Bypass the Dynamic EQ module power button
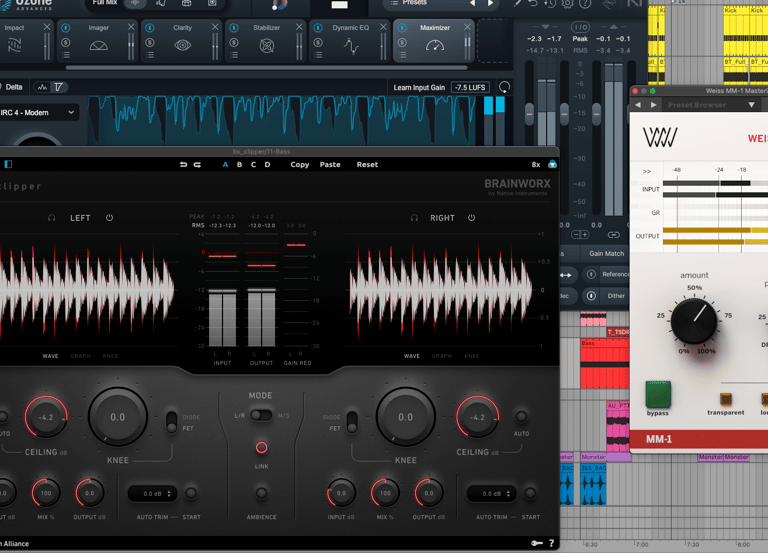The height and width of the screenshot is (553, 768). (318, 28)
